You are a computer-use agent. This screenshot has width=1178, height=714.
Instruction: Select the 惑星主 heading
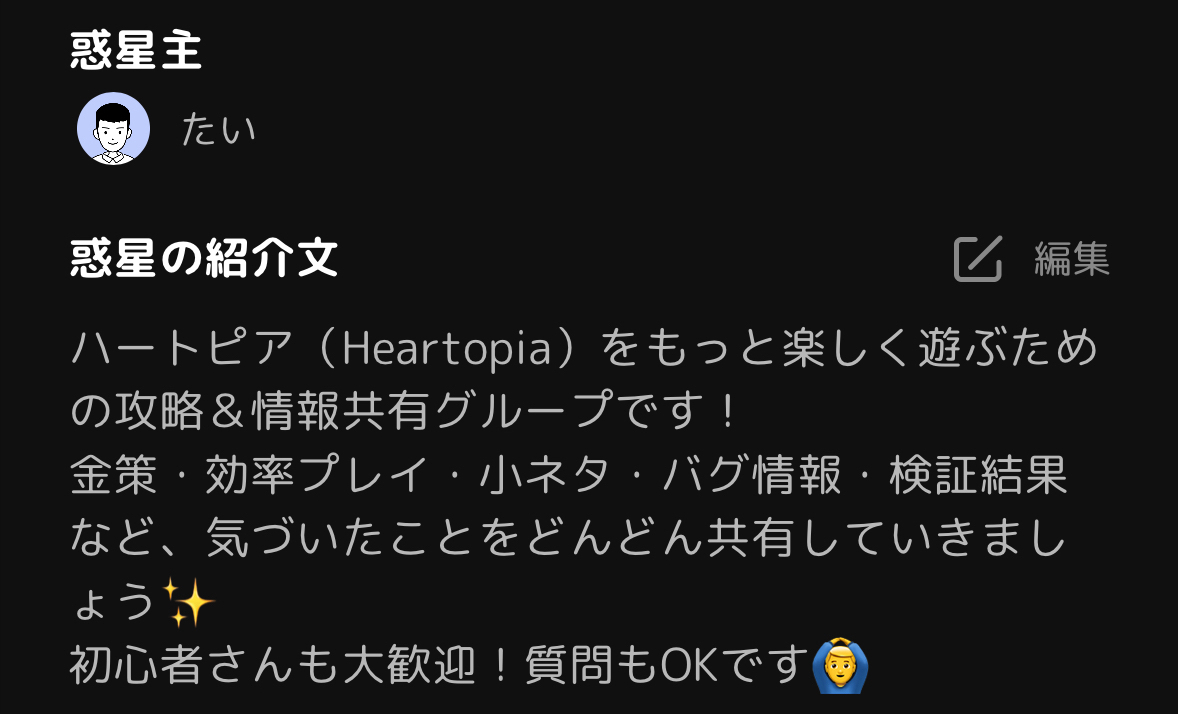136,51
